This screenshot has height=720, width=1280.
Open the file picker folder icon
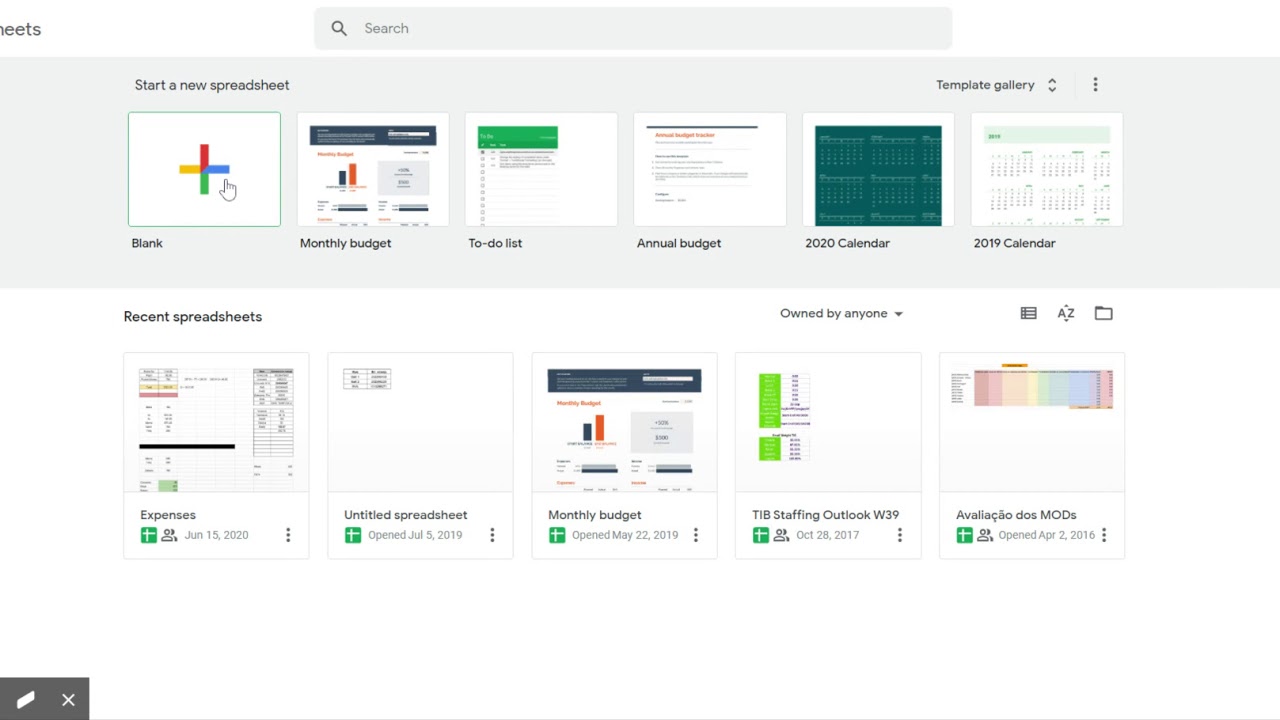click(x=1103, y=313)
